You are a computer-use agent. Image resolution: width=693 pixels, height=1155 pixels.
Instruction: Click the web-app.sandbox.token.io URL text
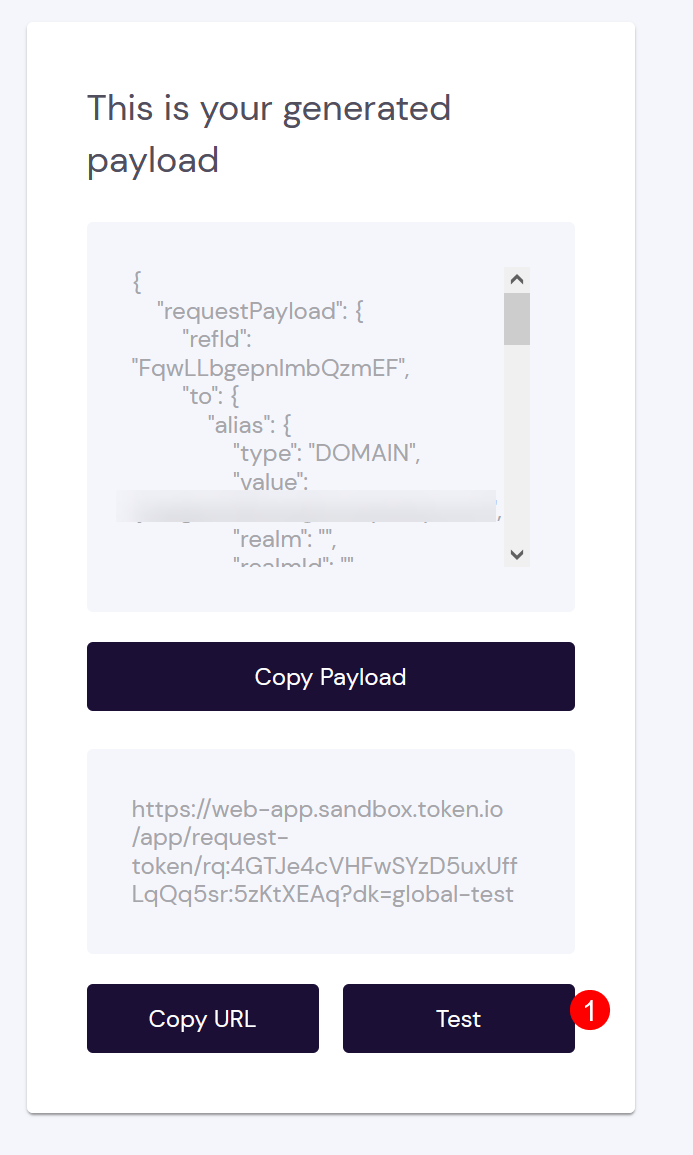tap(317, 810)
